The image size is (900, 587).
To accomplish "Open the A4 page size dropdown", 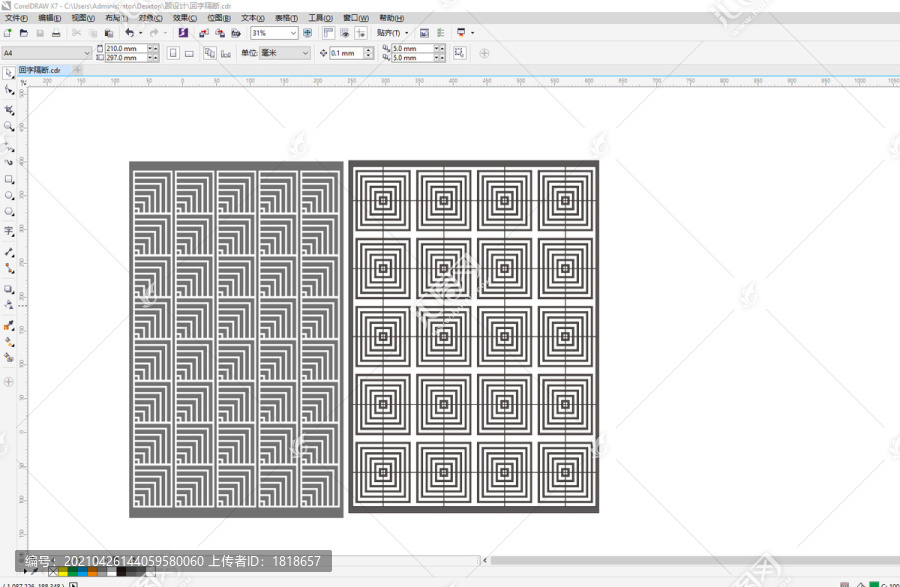I will click(x=87, y=53).
